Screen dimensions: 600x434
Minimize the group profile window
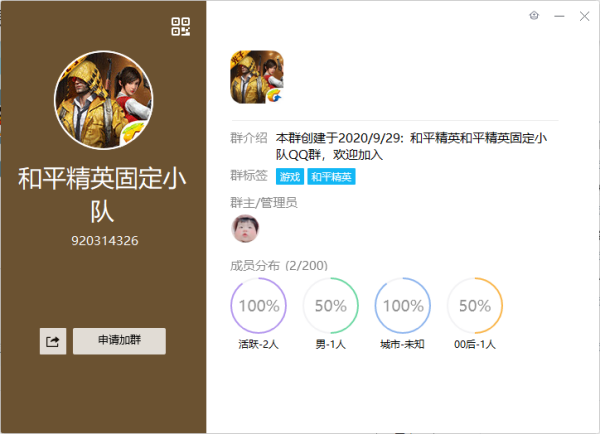559,16
